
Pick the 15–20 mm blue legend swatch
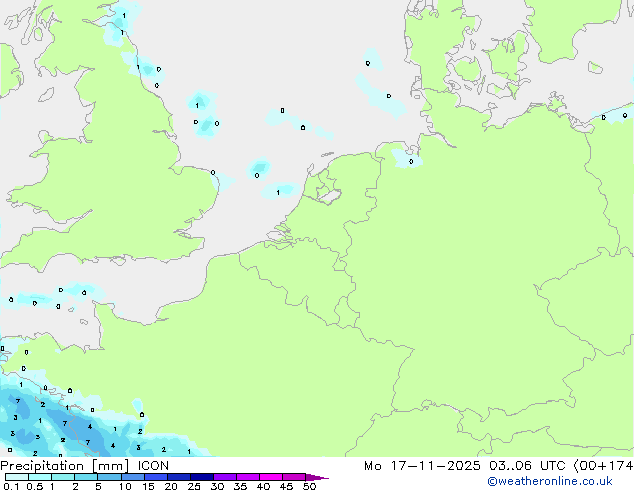click(156, 477)
